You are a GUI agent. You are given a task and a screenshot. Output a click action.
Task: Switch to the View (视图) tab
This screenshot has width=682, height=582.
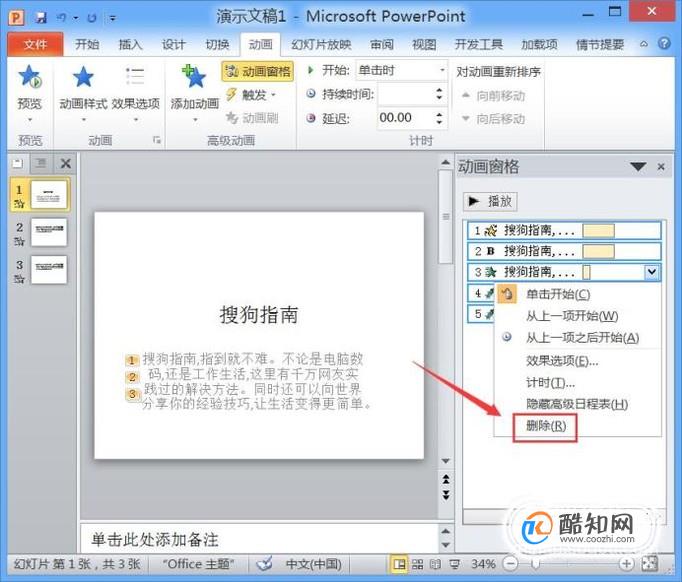click(x=424, y=44)
